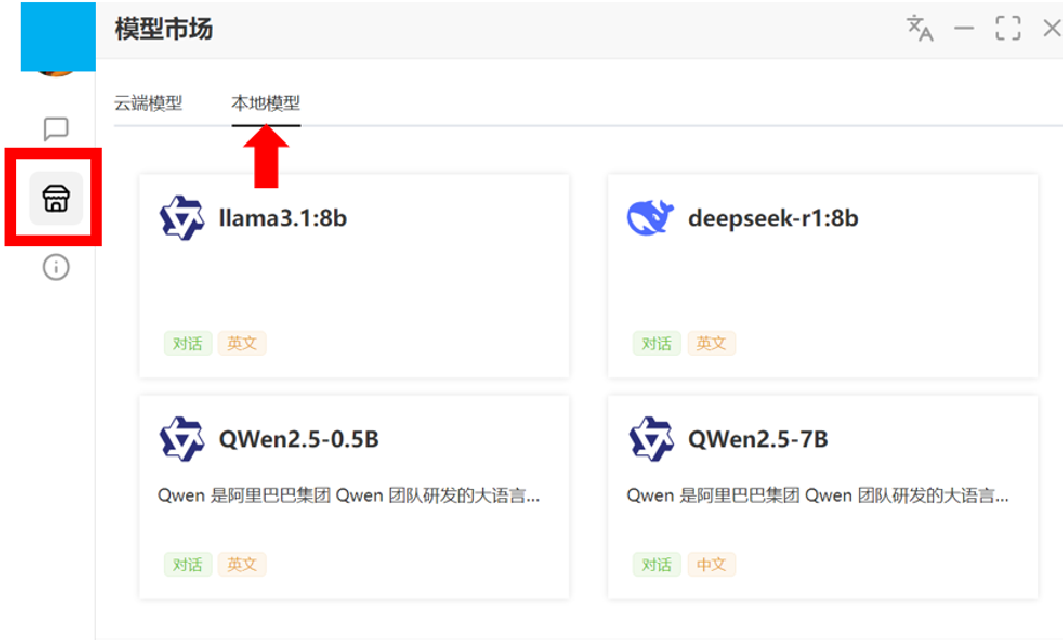This screenshot has height=640, width=1063.
Task: Click the 英文 tag on llama3.1:8b
Action: coord(242,343)
